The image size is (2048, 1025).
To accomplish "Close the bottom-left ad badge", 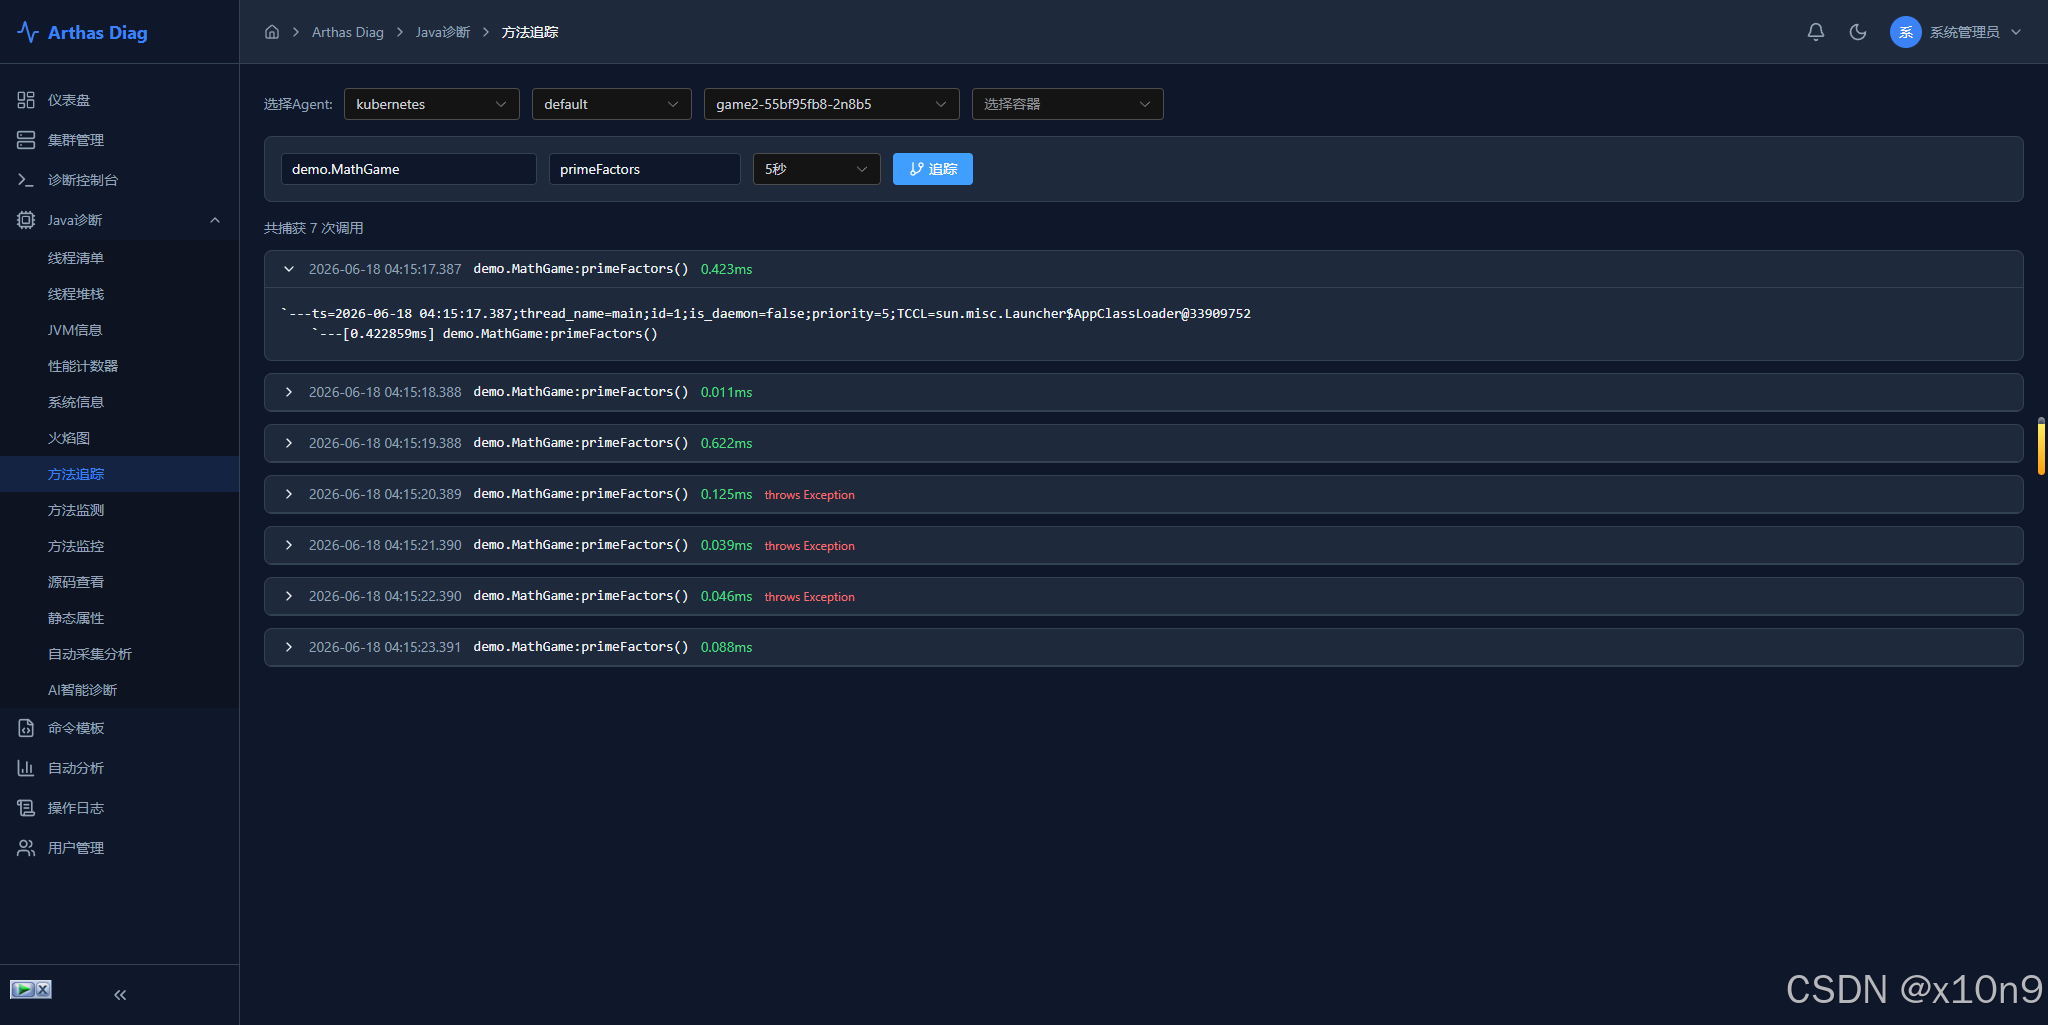I will click(x=43, y=989).
